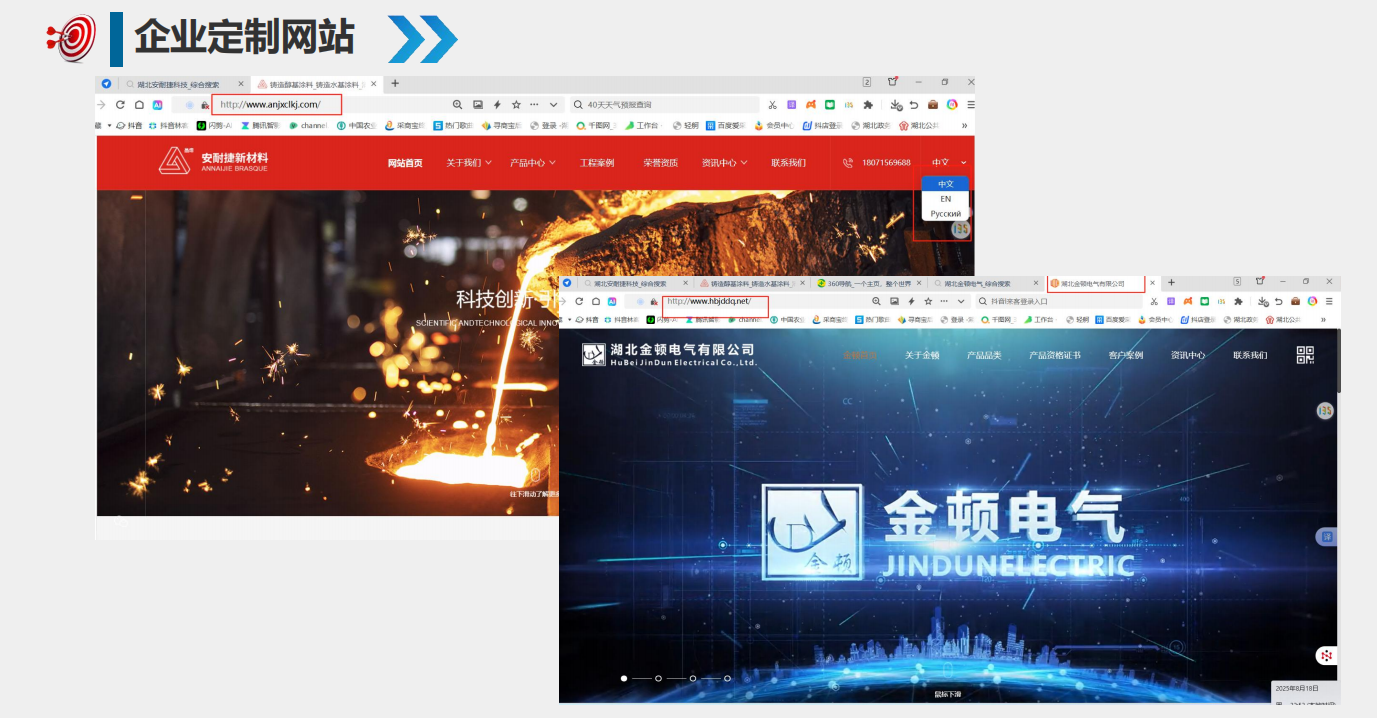The image size is (1377, 718).
Task: Click the red dotted floating icon at Jindun page right edge
Action: tap(1325, 656)
